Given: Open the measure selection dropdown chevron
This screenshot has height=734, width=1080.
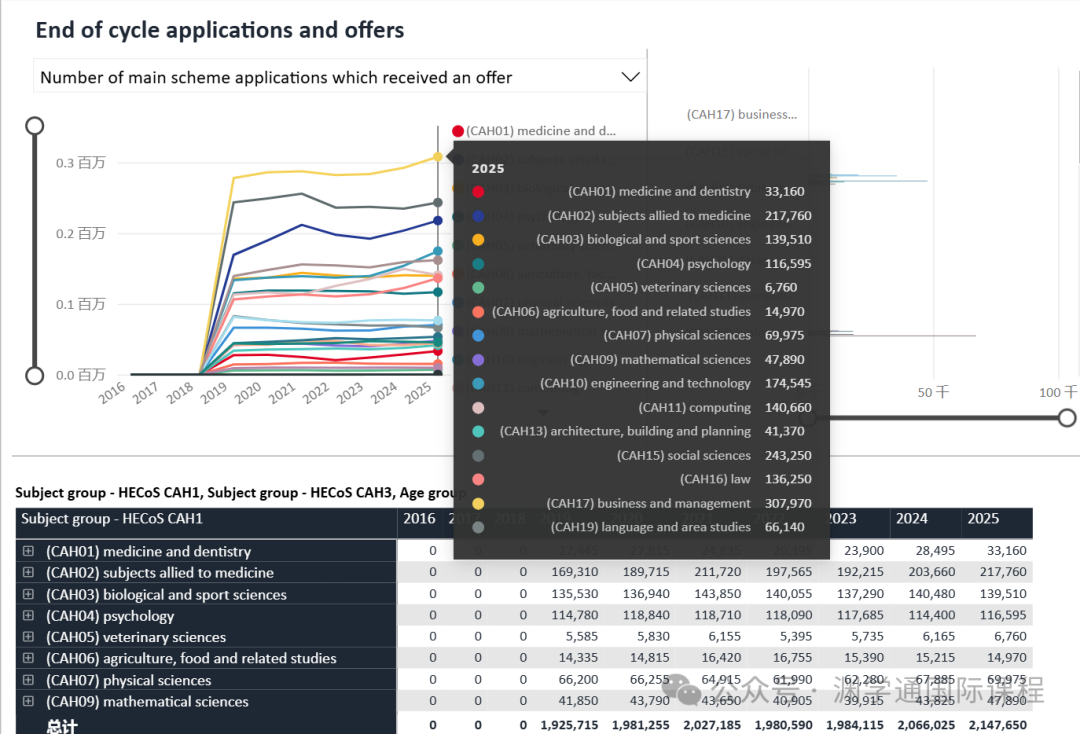Looking at the screenshot, I should pos(630,77).
